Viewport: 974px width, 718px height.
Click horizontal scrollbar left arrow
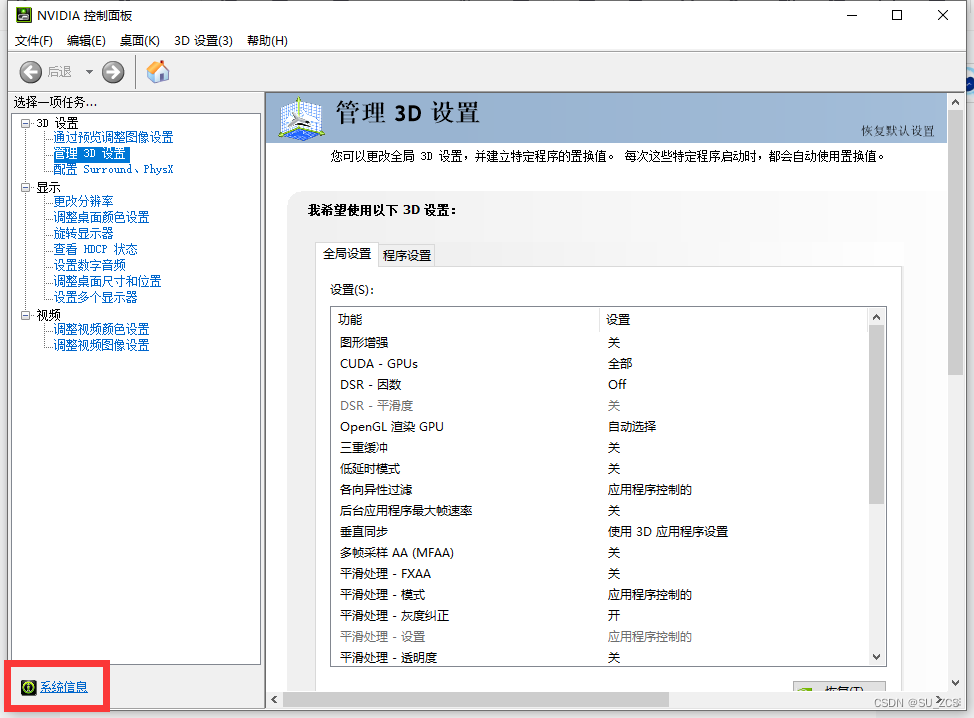click(x=275, y=700)
